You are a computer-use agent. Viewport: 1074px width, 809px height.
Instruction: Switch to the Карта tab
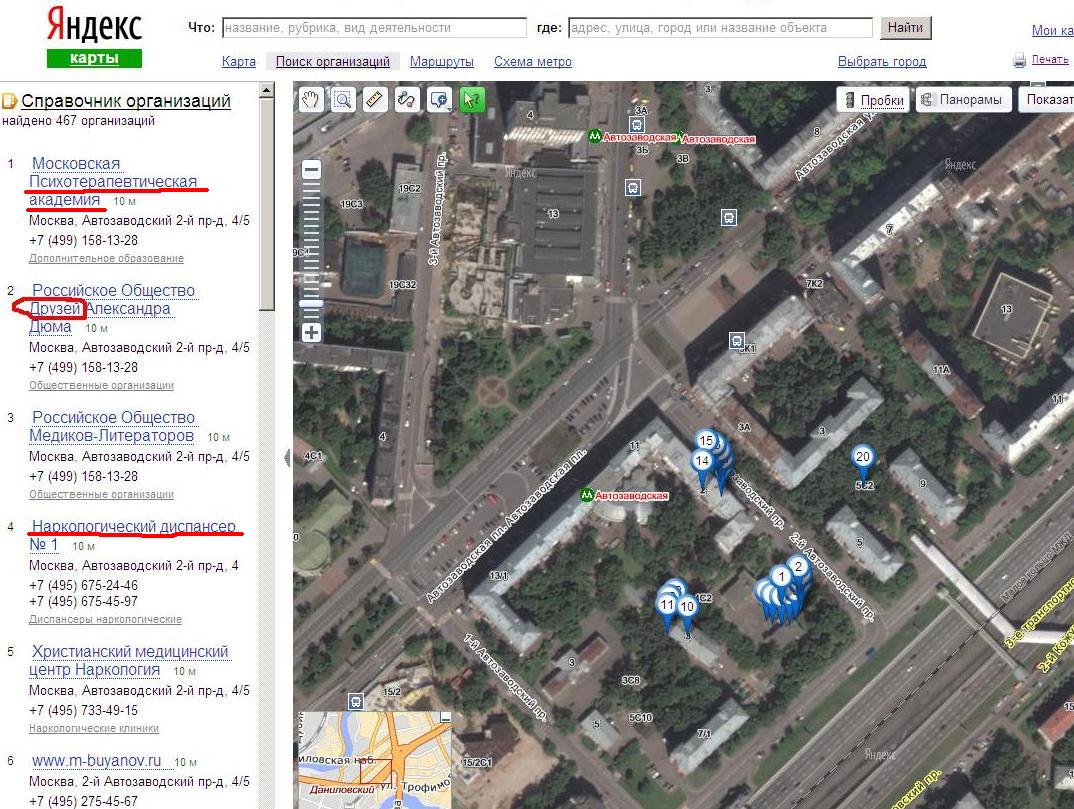click(x=239, y=62)
